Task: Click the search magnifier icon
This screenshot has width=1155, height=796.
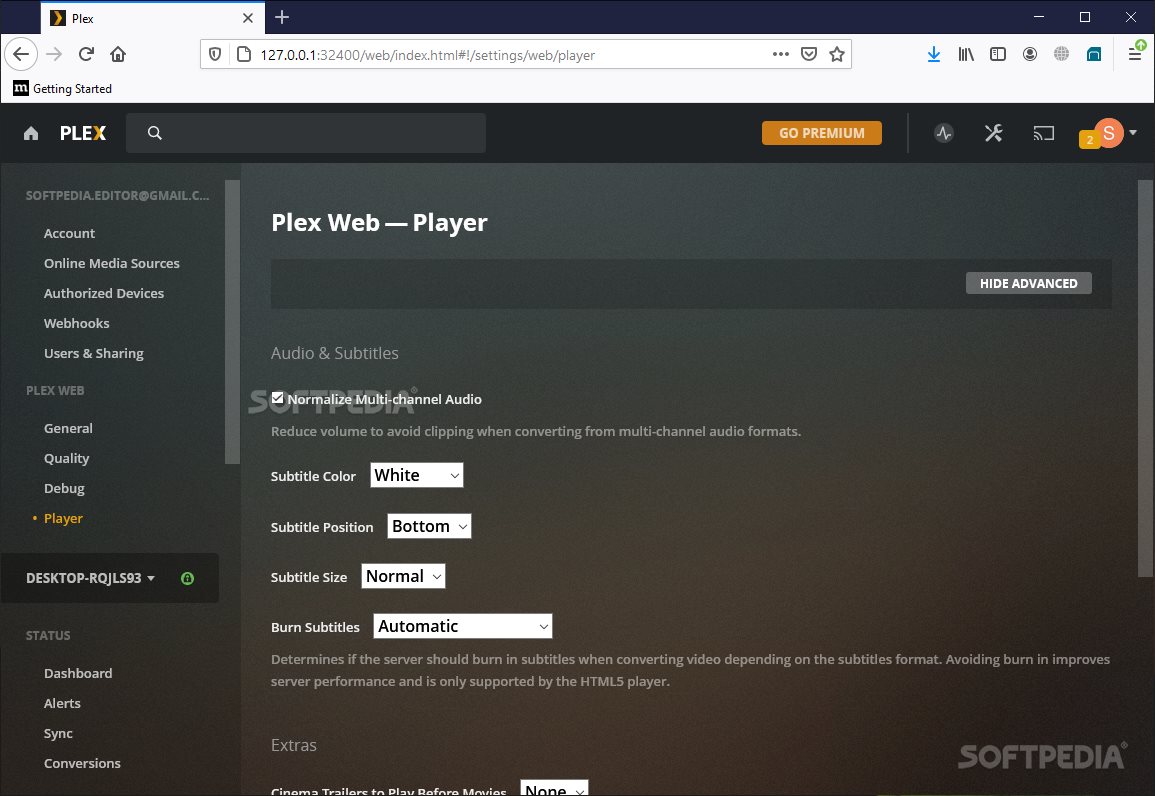Action: click(x=155, y=133)
